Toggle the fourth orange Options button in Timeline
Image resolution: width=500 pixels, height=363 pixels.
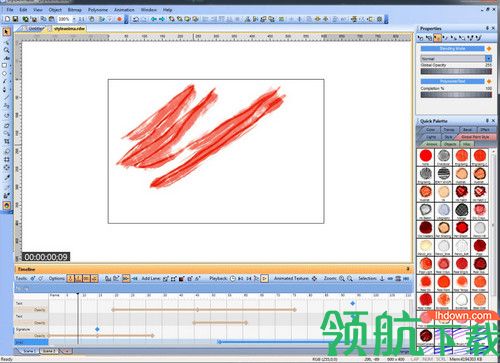click(94, 278)
